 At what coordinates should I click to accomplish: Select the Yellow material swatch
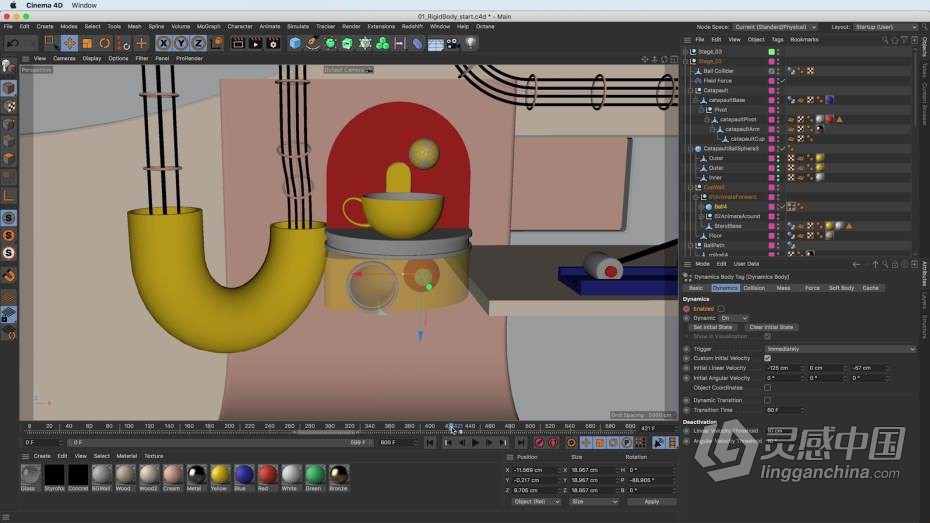coord(219,475)
